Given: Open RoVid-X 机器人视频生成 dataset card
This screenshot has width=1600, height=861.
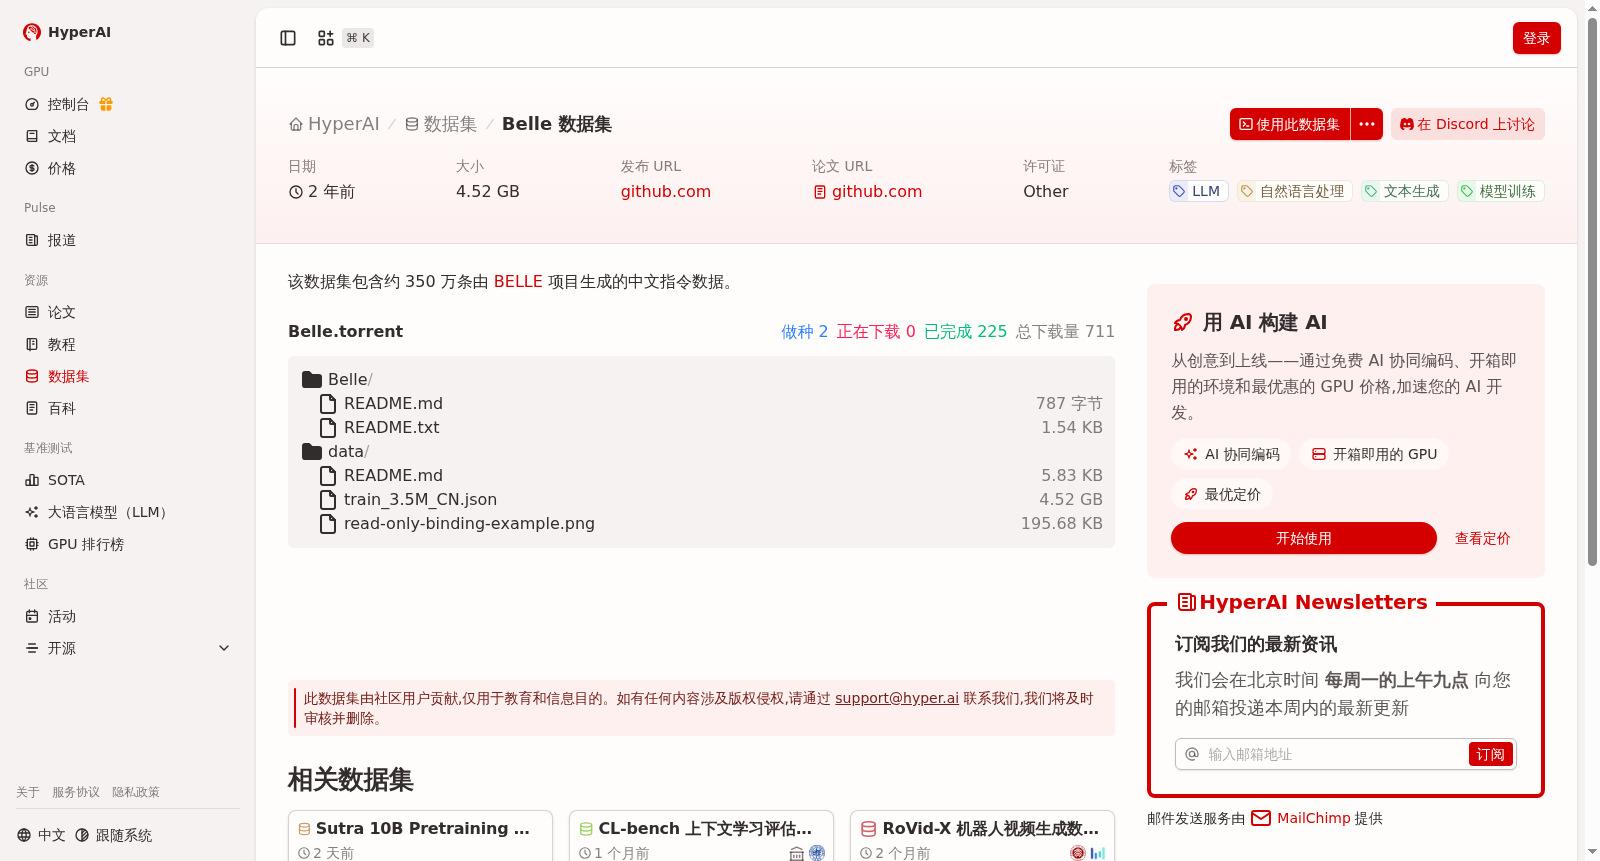Looking at the screenshot, I should pyautogui.click(x=982, y=836).
